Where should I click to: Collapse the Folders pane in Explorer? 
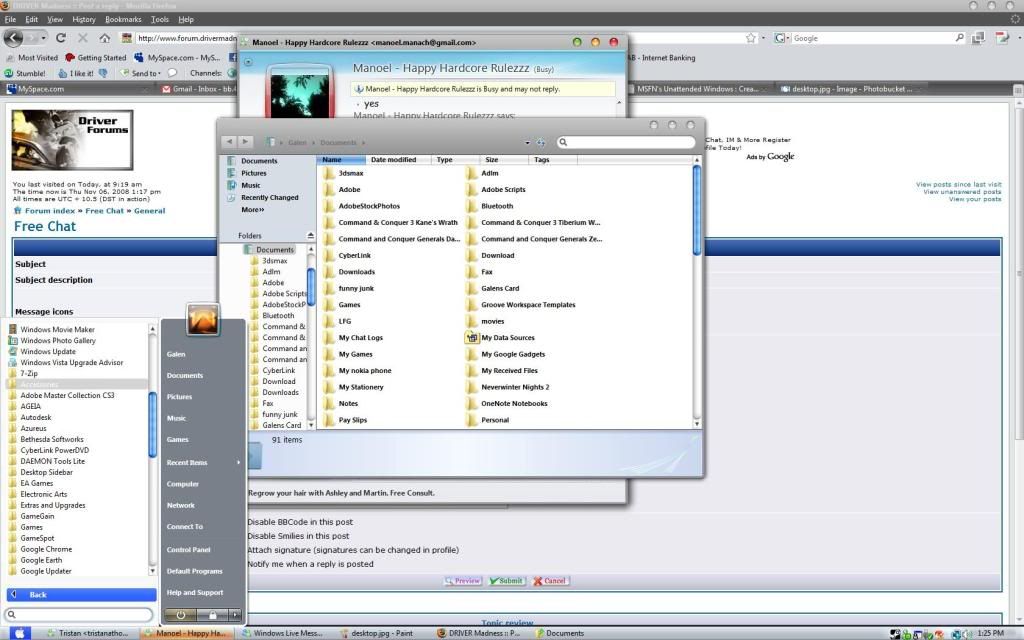tap(311, 236)
